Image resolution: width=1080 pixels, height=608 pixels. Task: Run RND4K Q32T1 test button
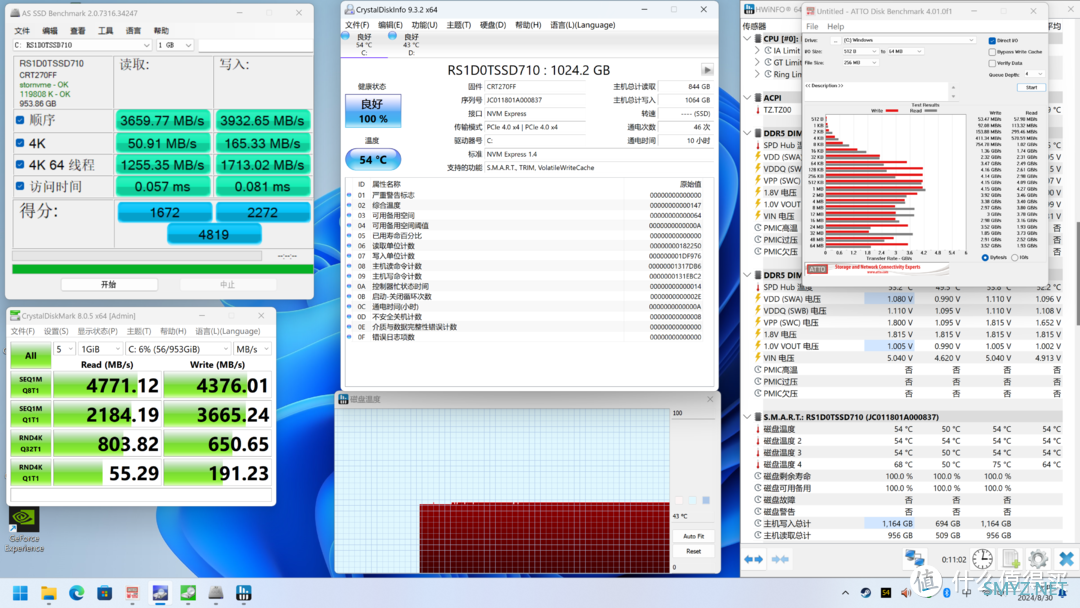30,443
